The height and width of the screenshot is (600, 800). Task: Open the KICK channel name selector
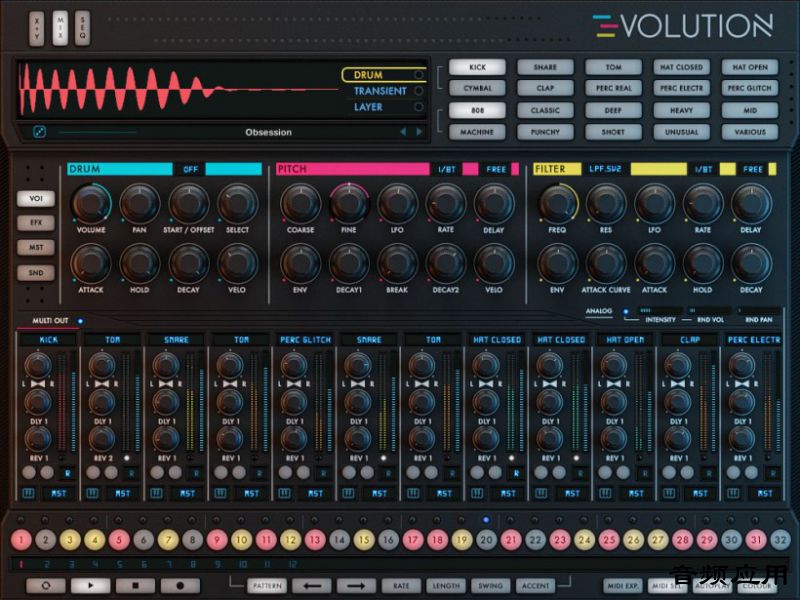(48, 340)
